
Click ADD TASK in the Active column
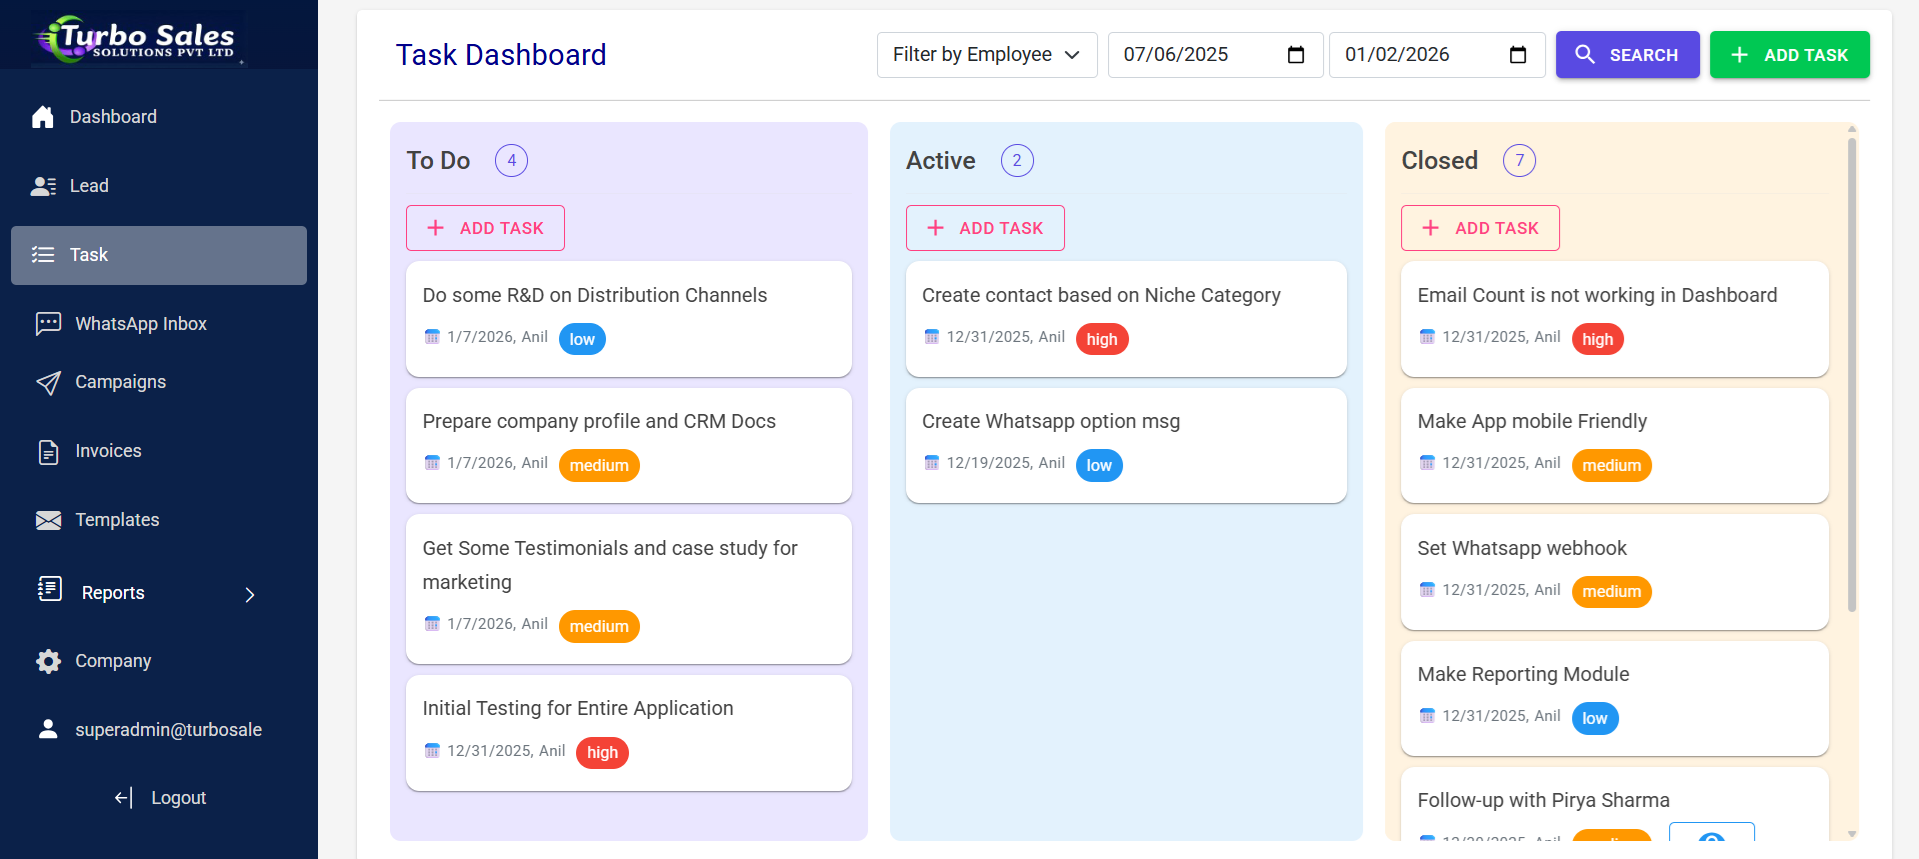point(985,228)
